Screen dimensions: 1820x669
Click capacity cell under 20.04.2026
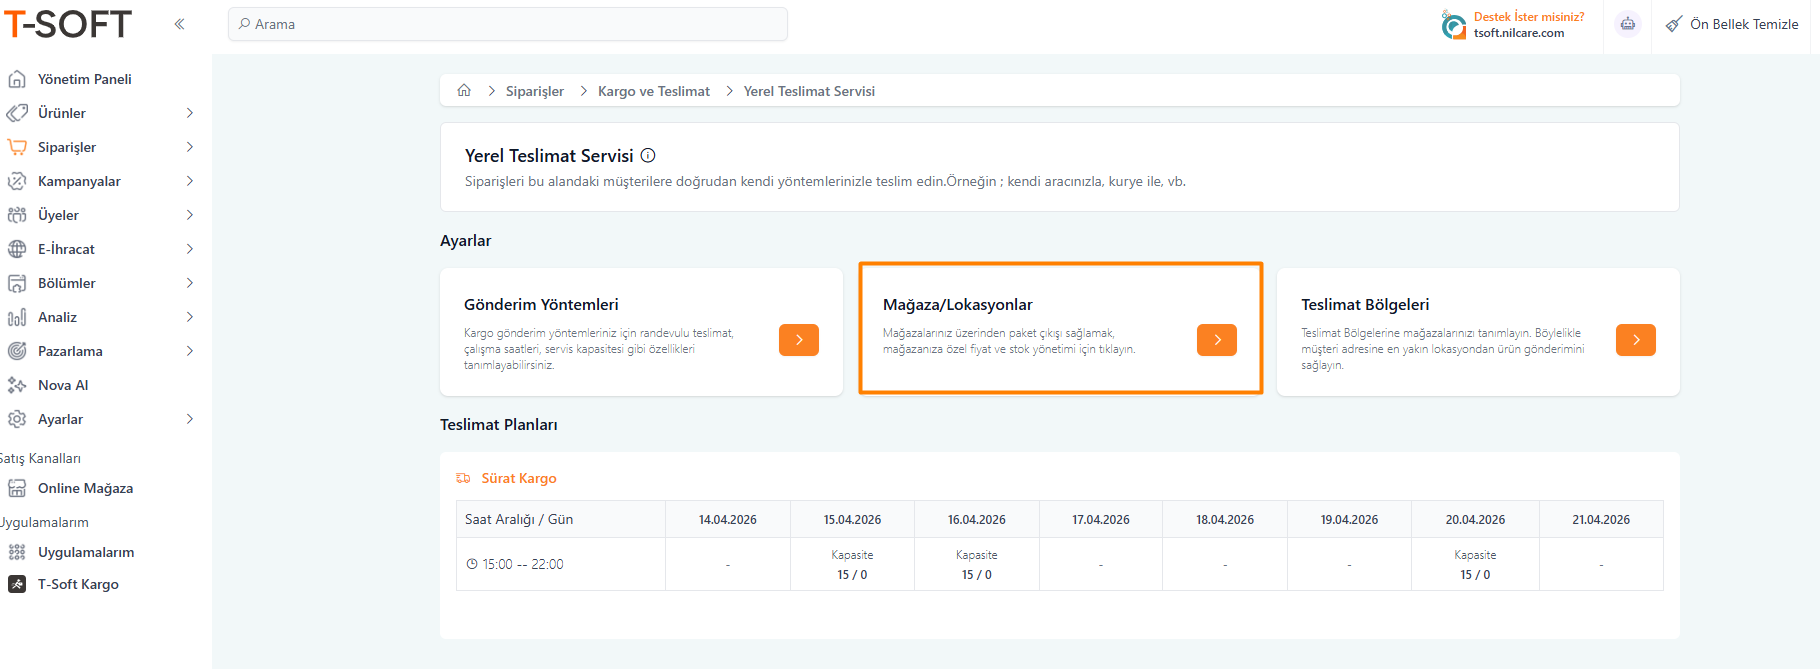[x=1475, y=564]
